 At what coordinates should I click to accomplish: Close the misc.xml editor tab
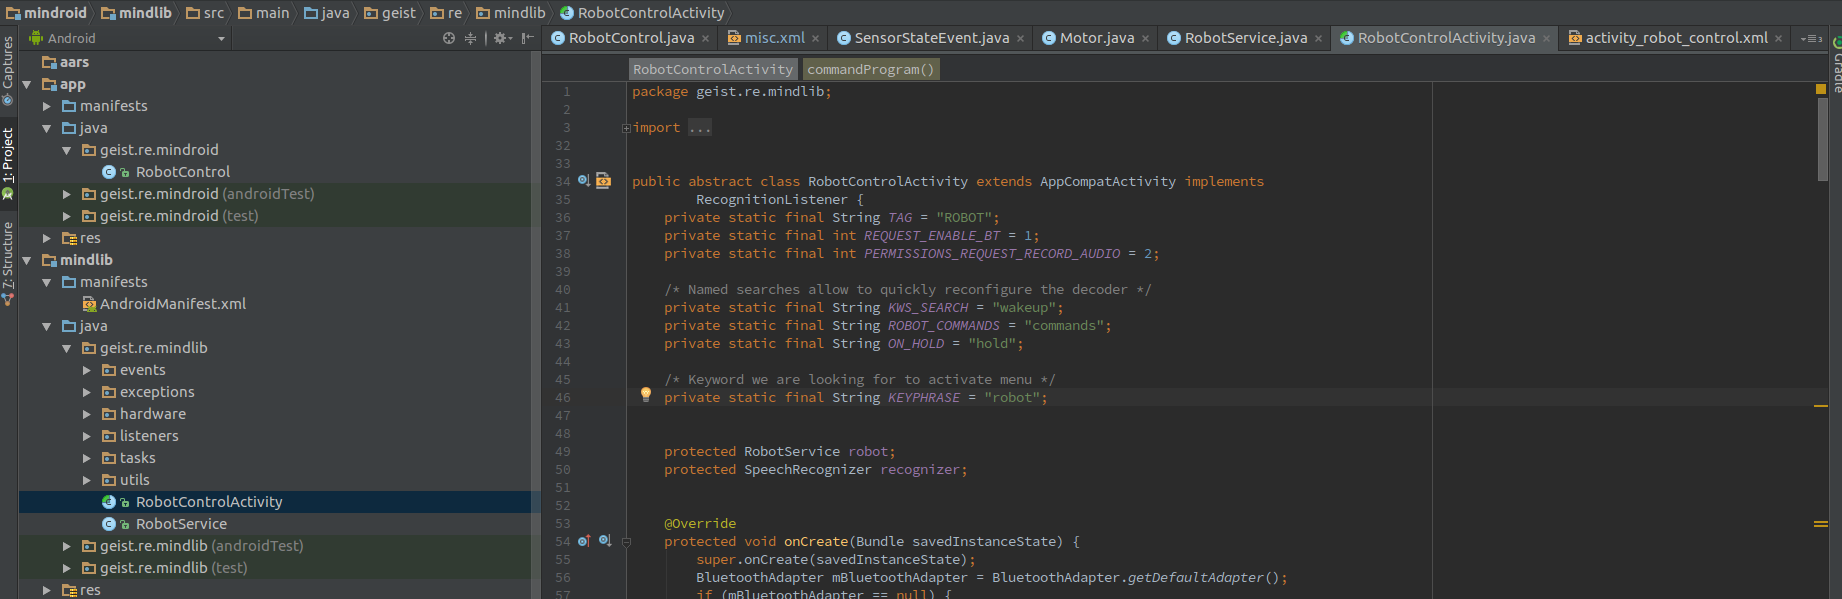(815, 39)
